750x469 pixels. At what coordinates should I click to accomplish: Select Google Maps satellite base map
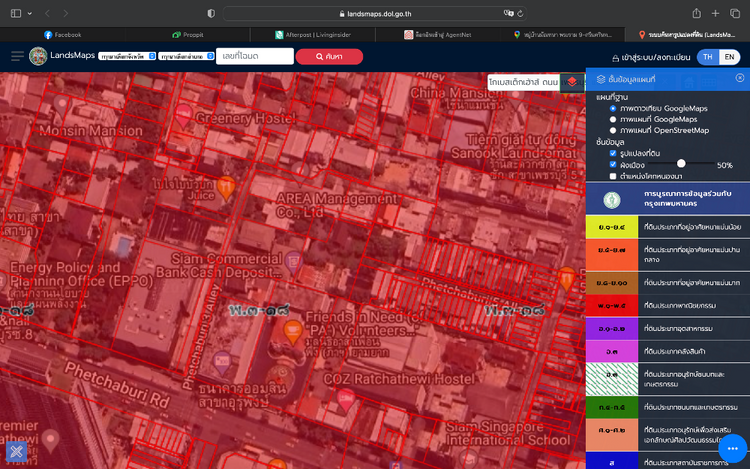coord(613,109)
